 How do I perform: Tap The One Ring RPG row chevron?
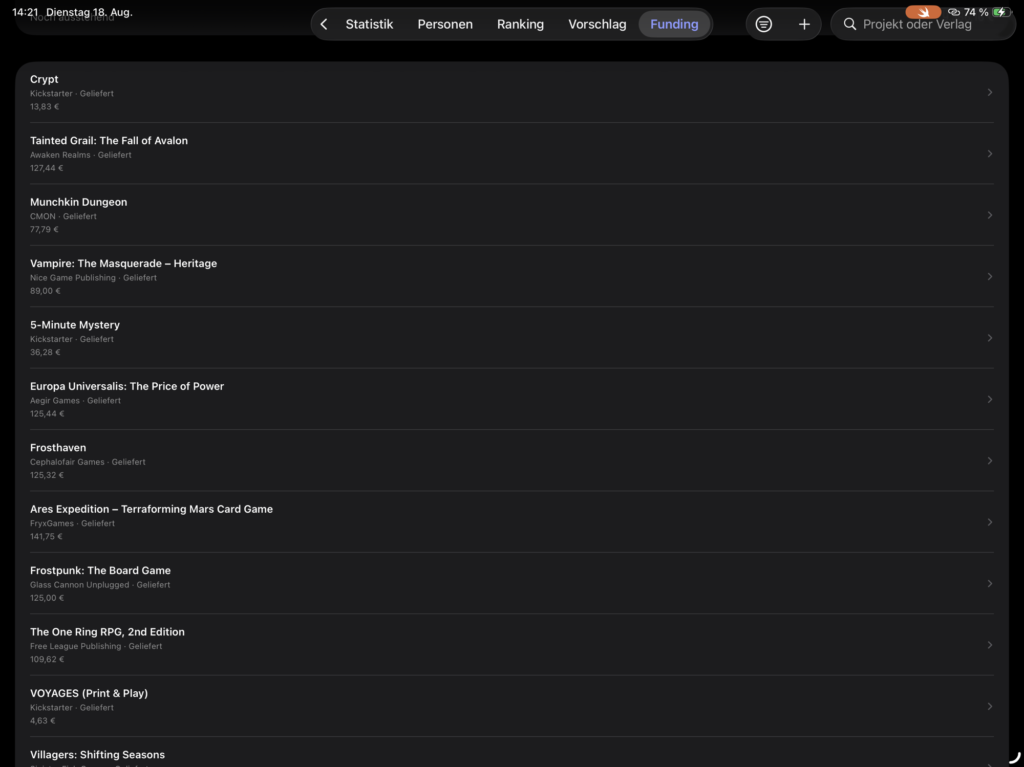(x=989, y=645)
